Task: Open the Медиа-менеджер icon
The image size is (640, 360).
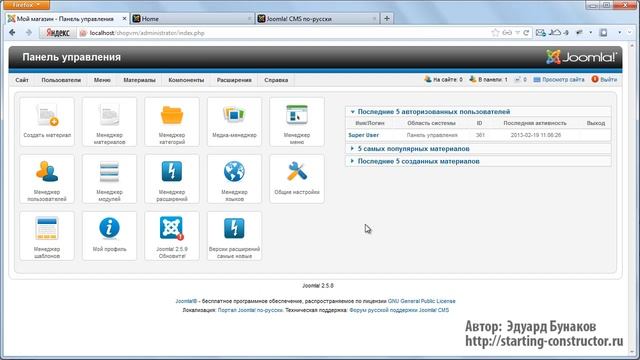Action: pos(234,122)
